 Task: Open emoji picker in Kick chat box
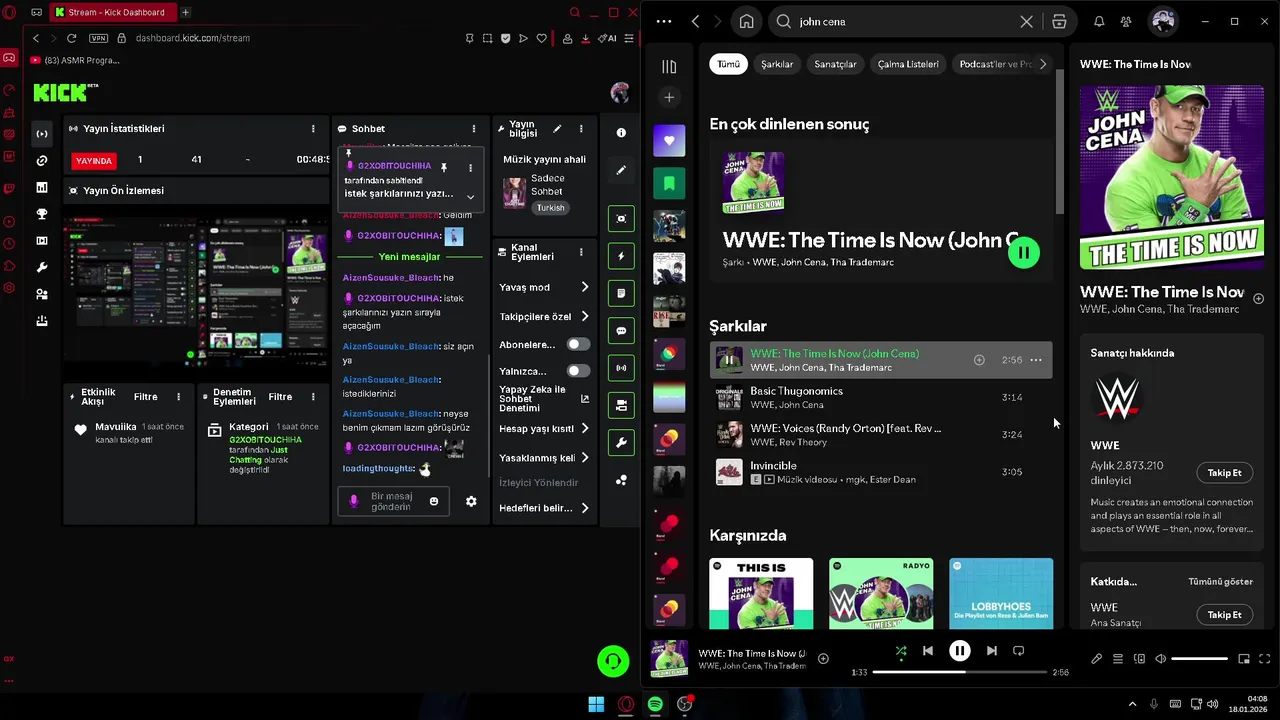click(433, 501)
